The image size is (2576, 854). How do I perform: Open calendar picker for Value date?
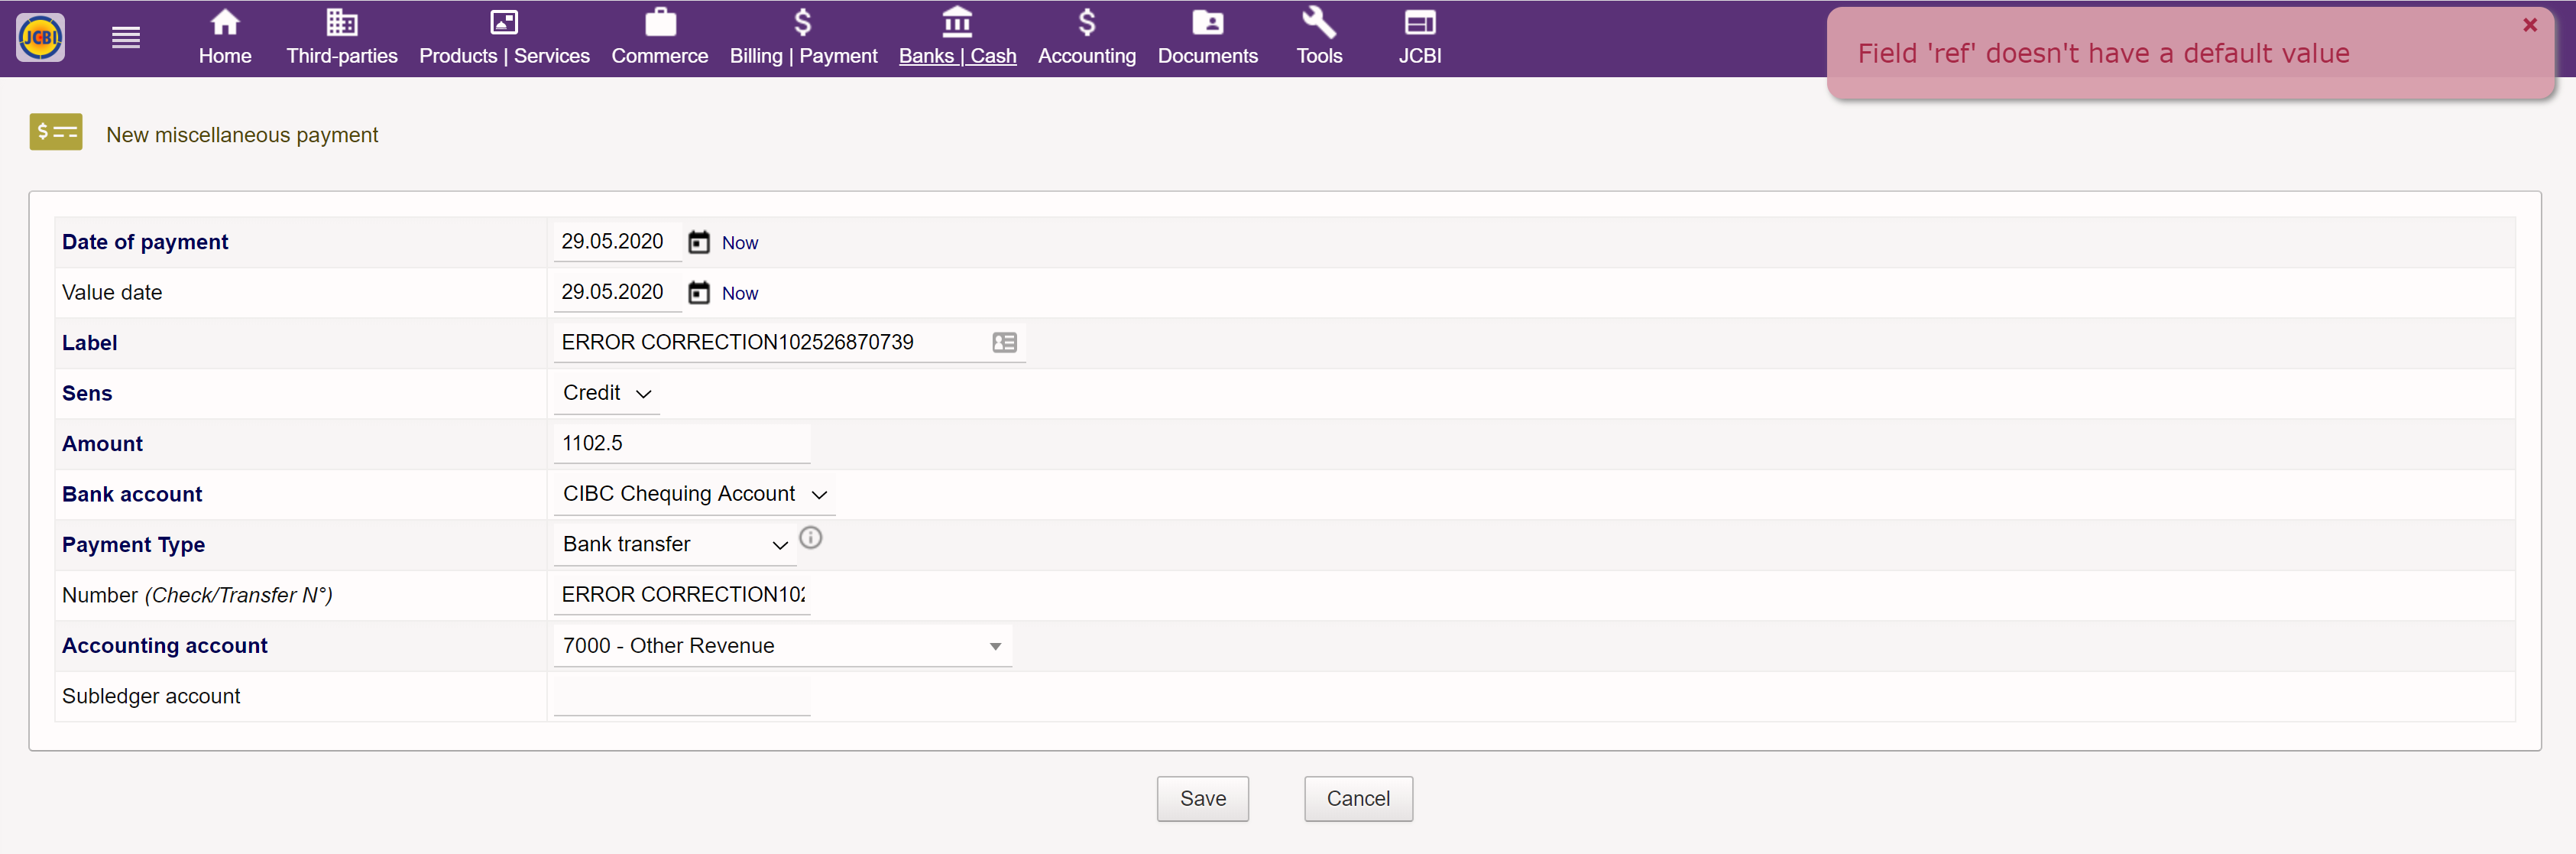click(698, 293)
